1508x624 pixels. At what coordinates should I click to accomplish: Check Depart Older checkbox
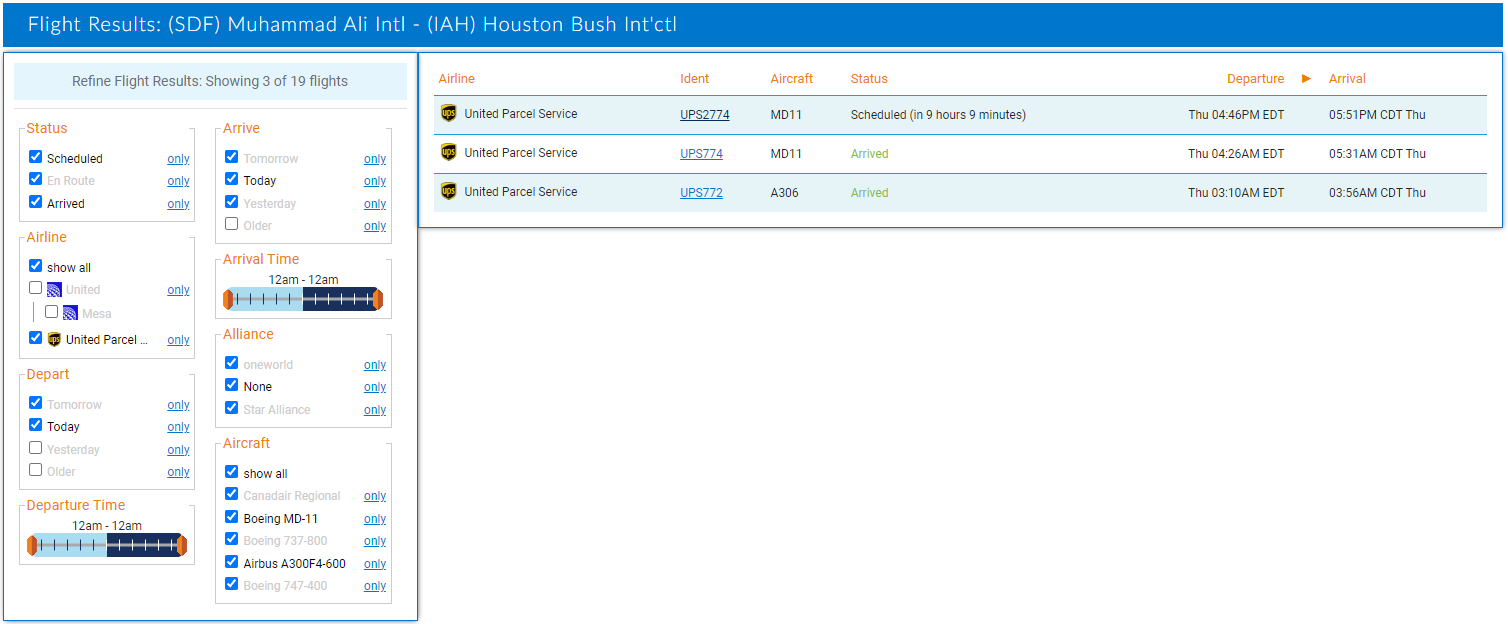pyautogui.click(x=36, y=470)
